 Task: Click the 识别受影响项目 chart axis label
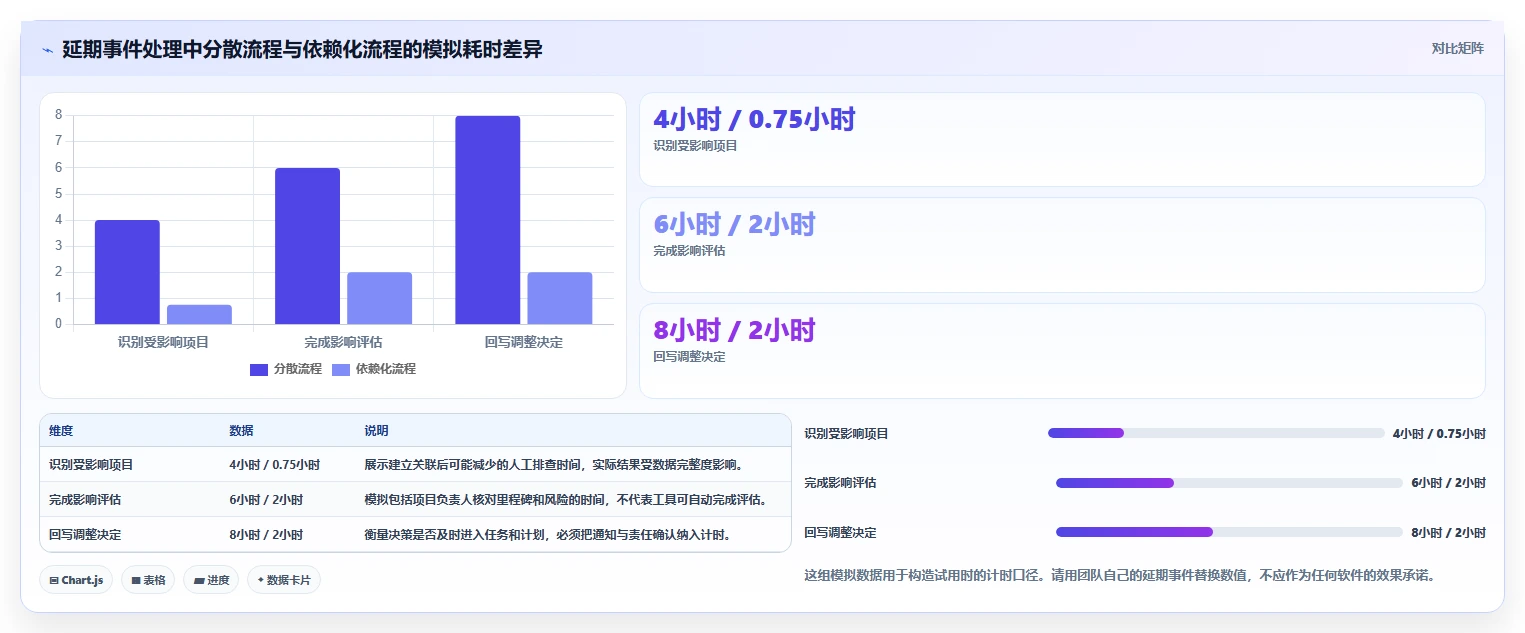point(163,342)
